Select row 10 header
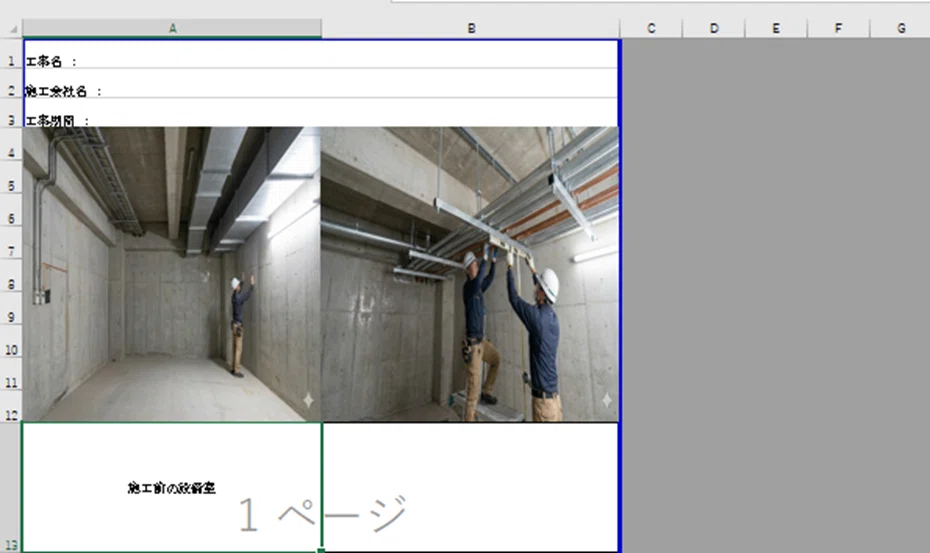Viewport: 930px width, 553px height. pyautogui.click(x=11, y=341)
